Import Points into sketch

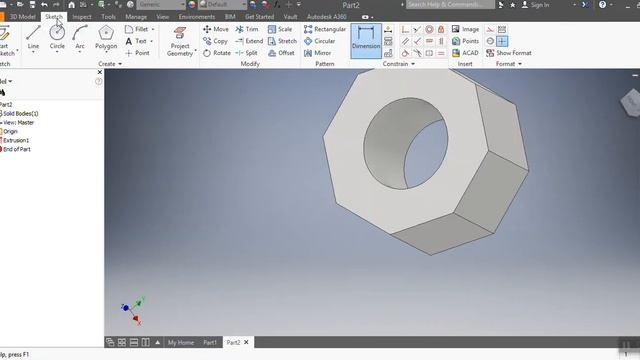(465, 41)
